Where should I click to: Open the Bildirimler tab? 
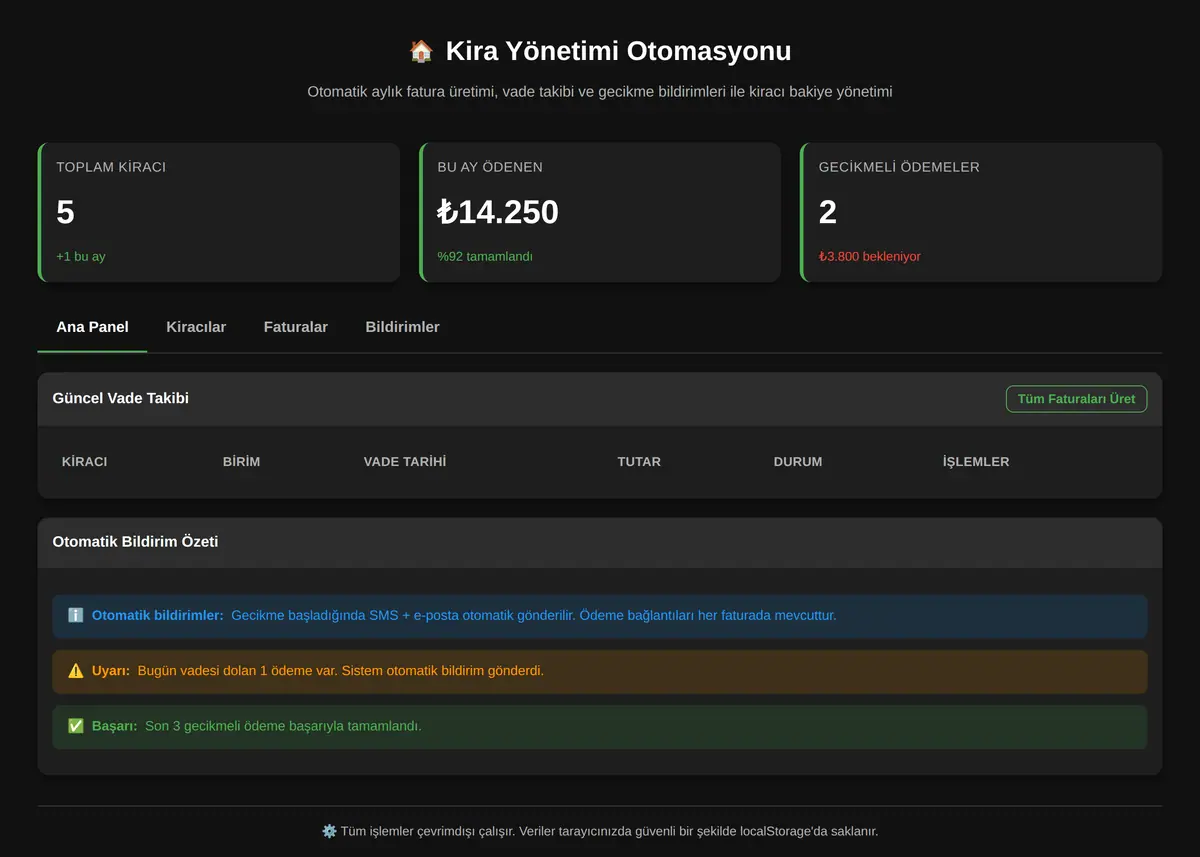tap(402, 327)
